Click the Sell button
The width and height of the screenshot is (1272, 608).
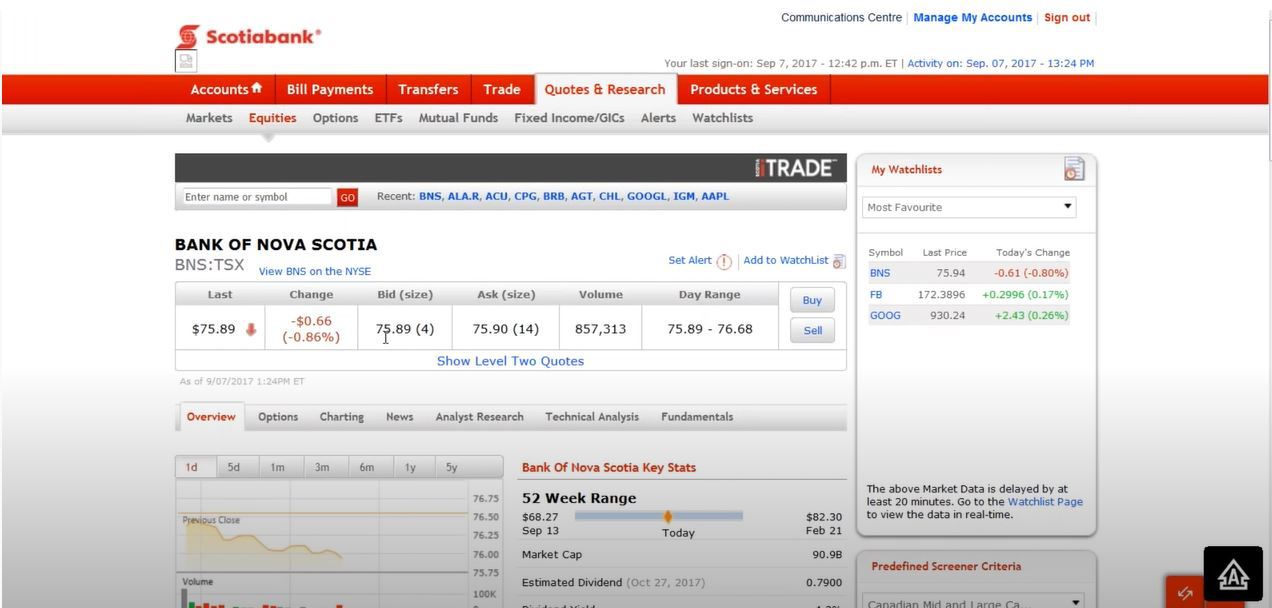tap(812, 331)
